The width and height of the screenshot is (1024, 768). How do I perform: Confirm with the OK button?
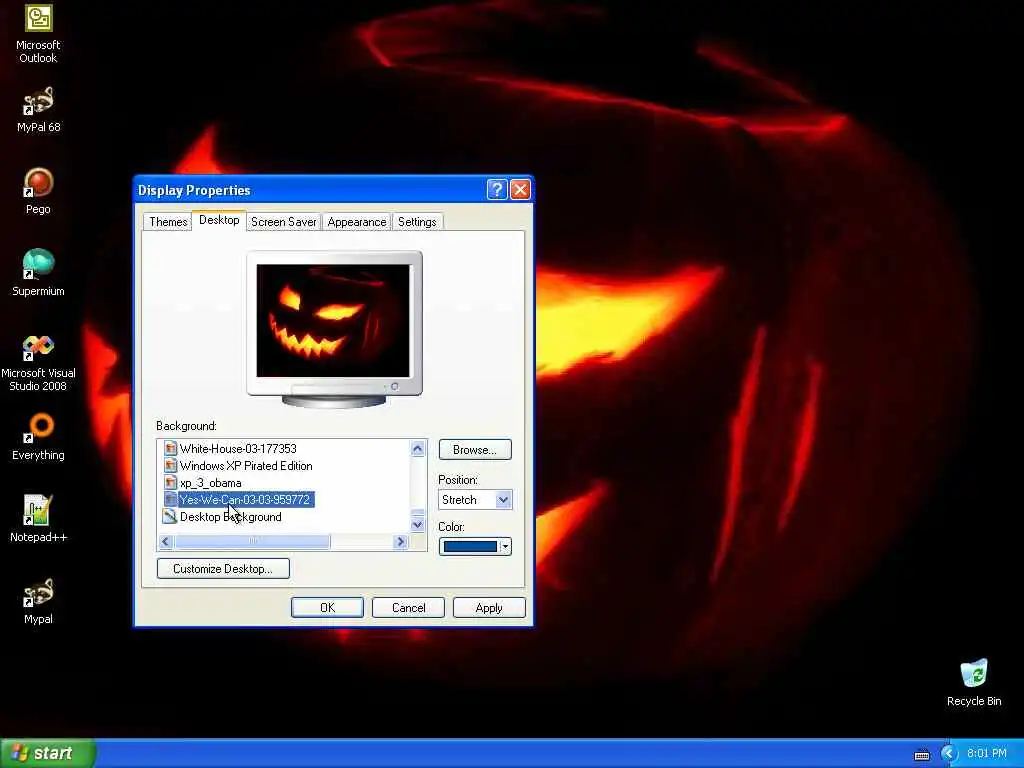327,607
